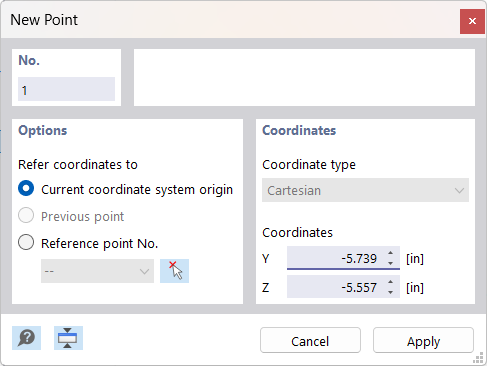Click the point No. field showing 1
The width and height of the screenshot is (487, 366).
point(66,89)
